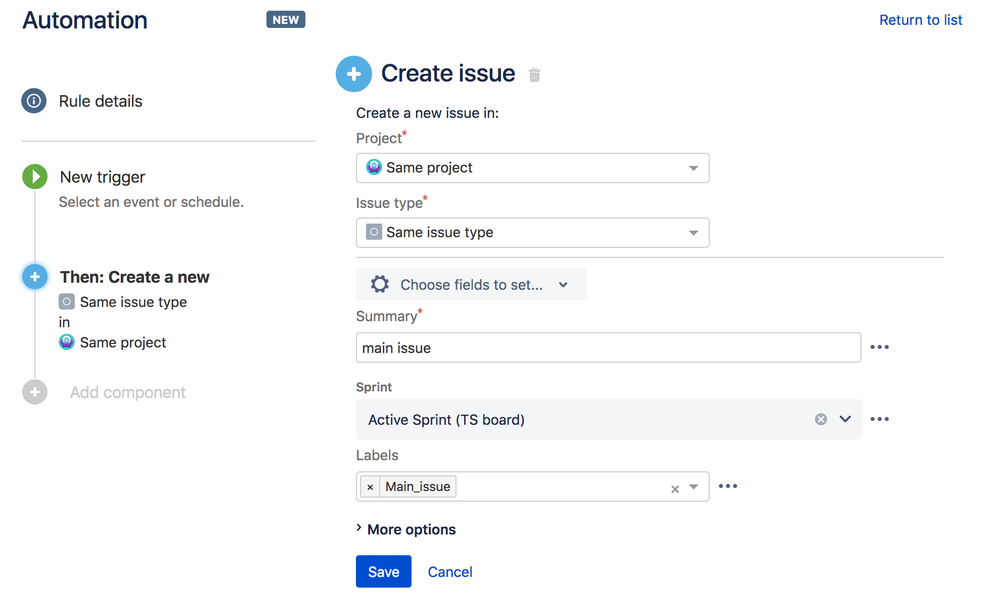Screen dimensions: 999x615
Task: Click the Save button
Action: point(384,572)
